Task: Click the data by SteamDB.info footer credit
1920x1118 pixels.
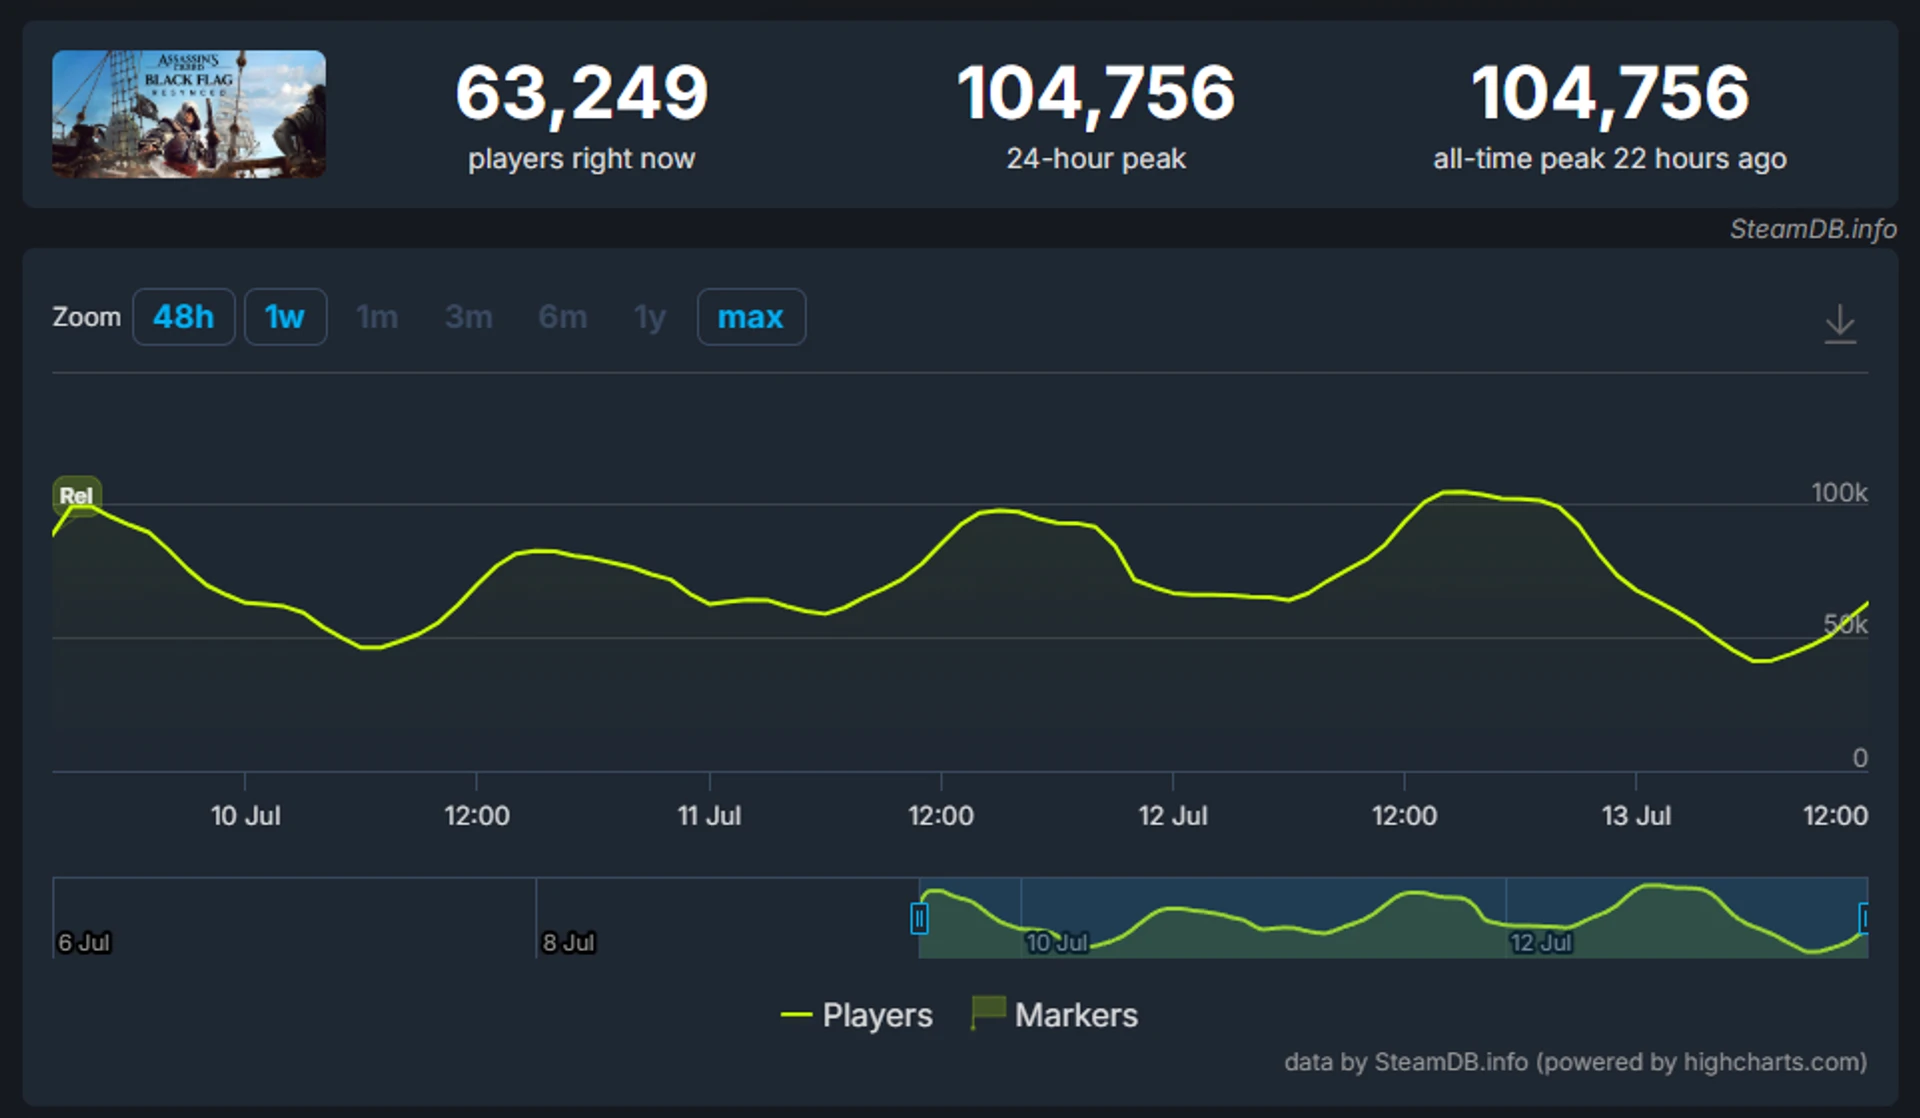Action: [x=1575, y=1062]
